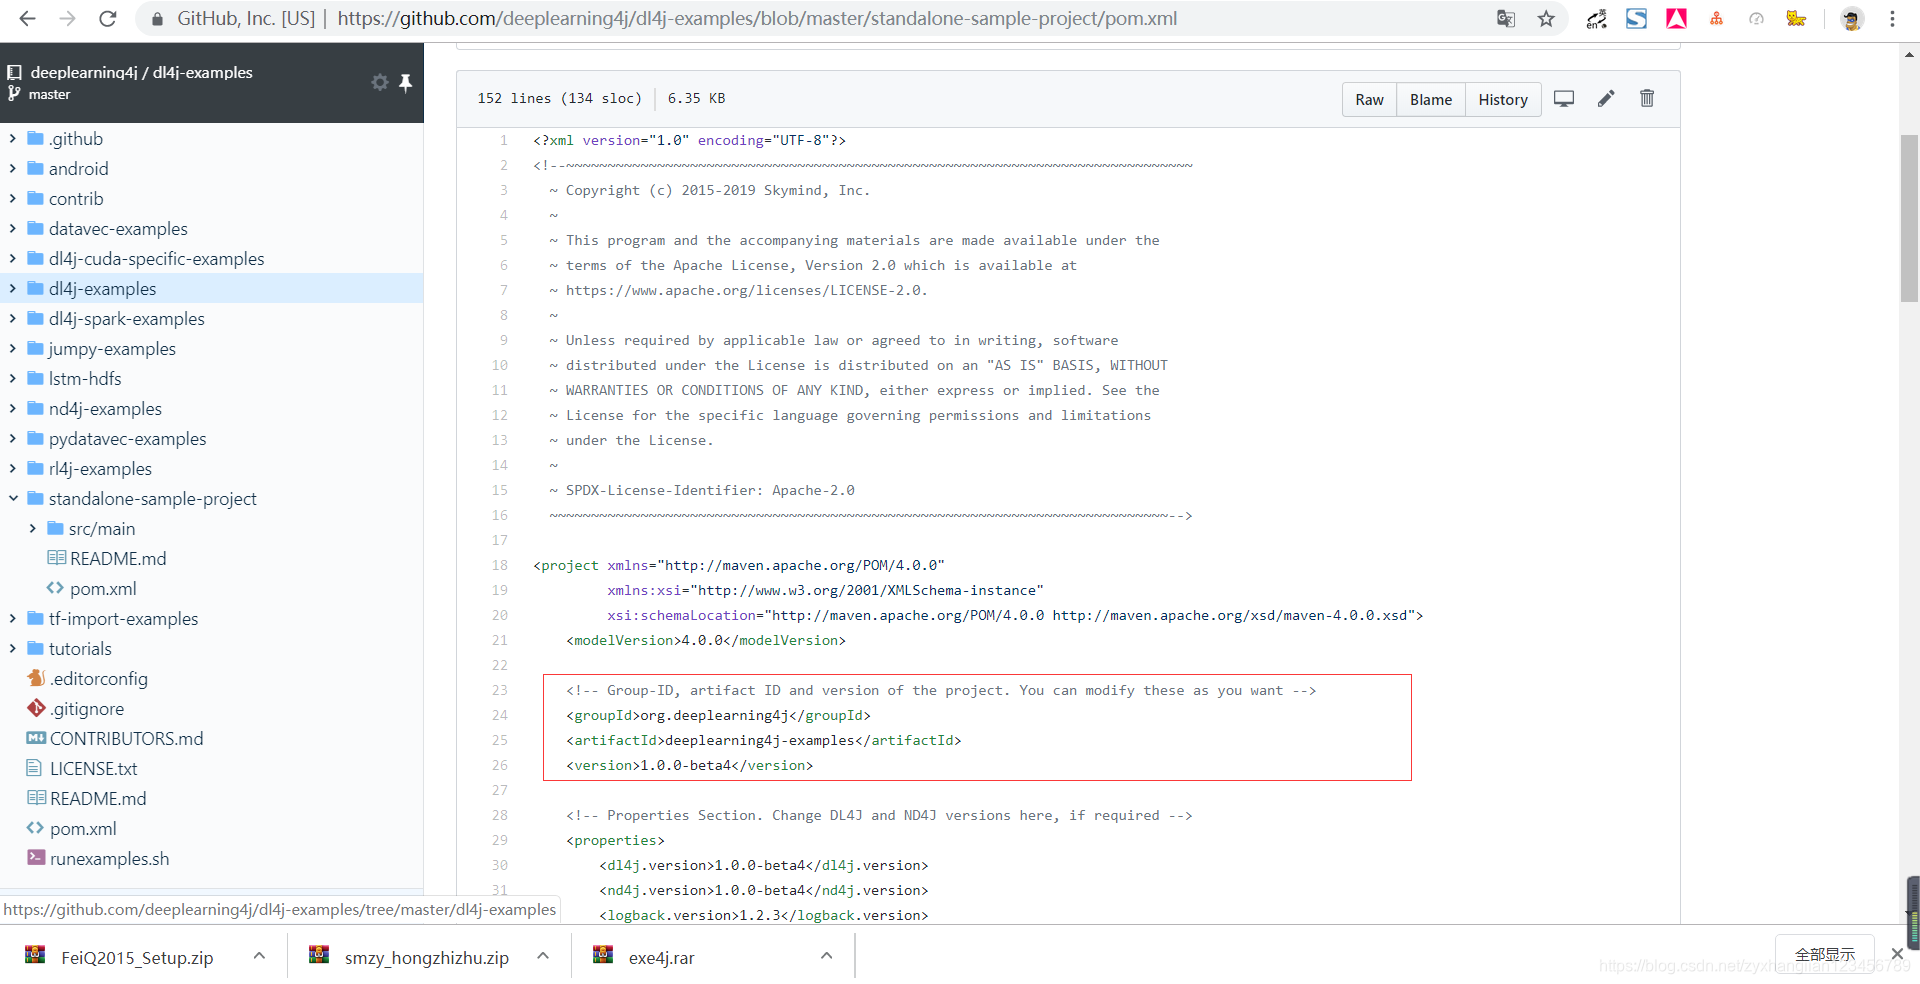View the file History
Screen dimensions: 1920x984
[x=1503, y=99]
